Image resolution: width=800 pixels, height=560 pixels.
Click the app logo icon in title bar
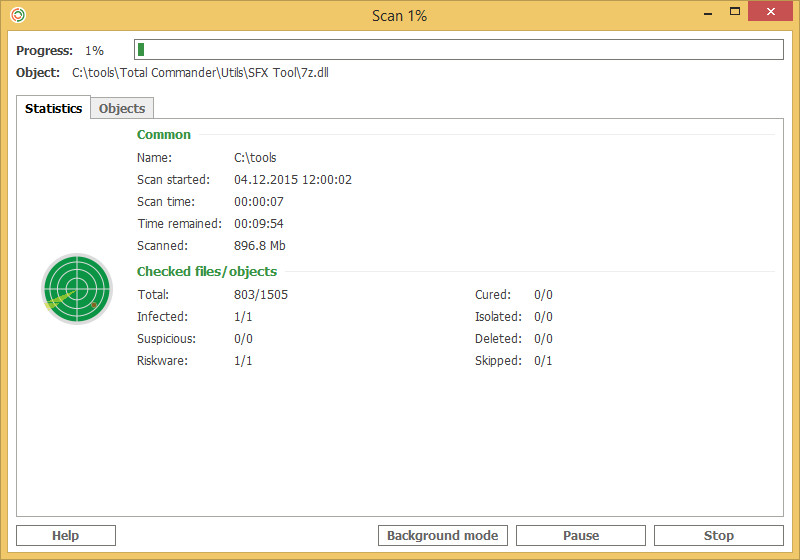tap(18, 15)
